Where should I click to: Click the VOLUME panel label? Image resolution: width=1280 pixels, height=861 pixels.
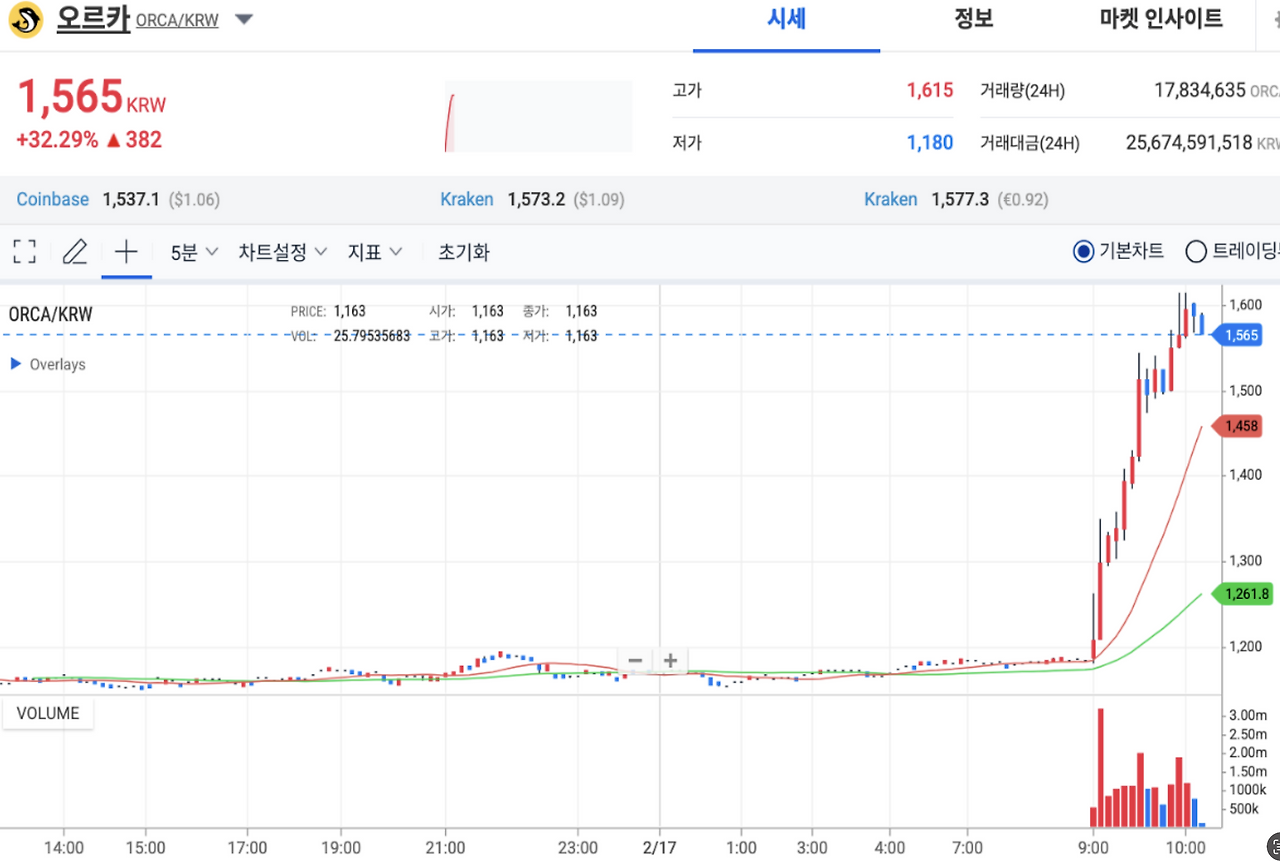[47, 713]
